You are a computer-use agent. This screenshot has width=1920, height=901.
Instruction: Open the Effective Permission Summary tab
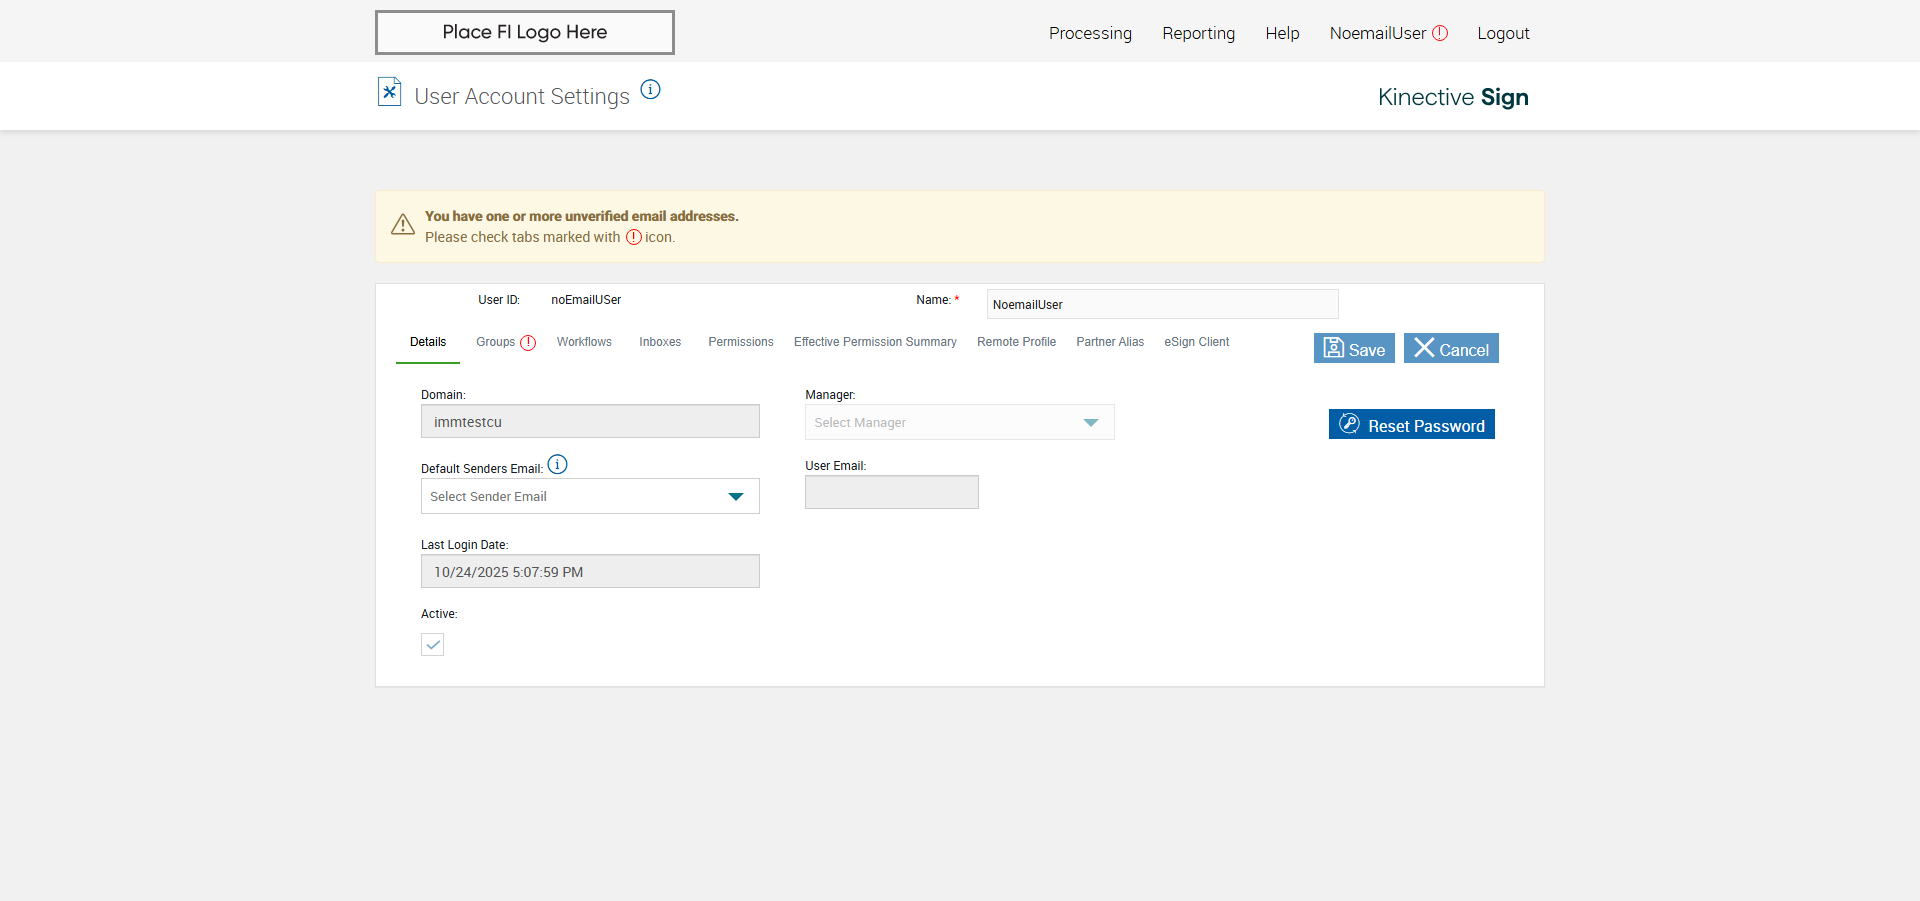[875, 342]
